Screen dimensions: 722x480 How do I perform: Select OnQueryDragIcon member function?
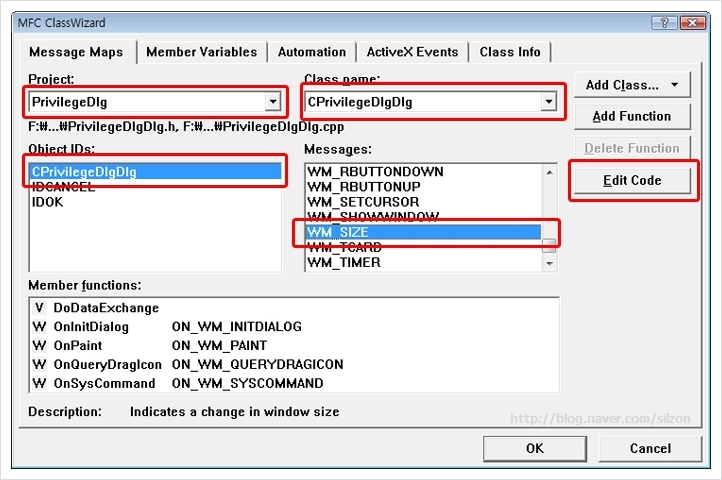294,364
